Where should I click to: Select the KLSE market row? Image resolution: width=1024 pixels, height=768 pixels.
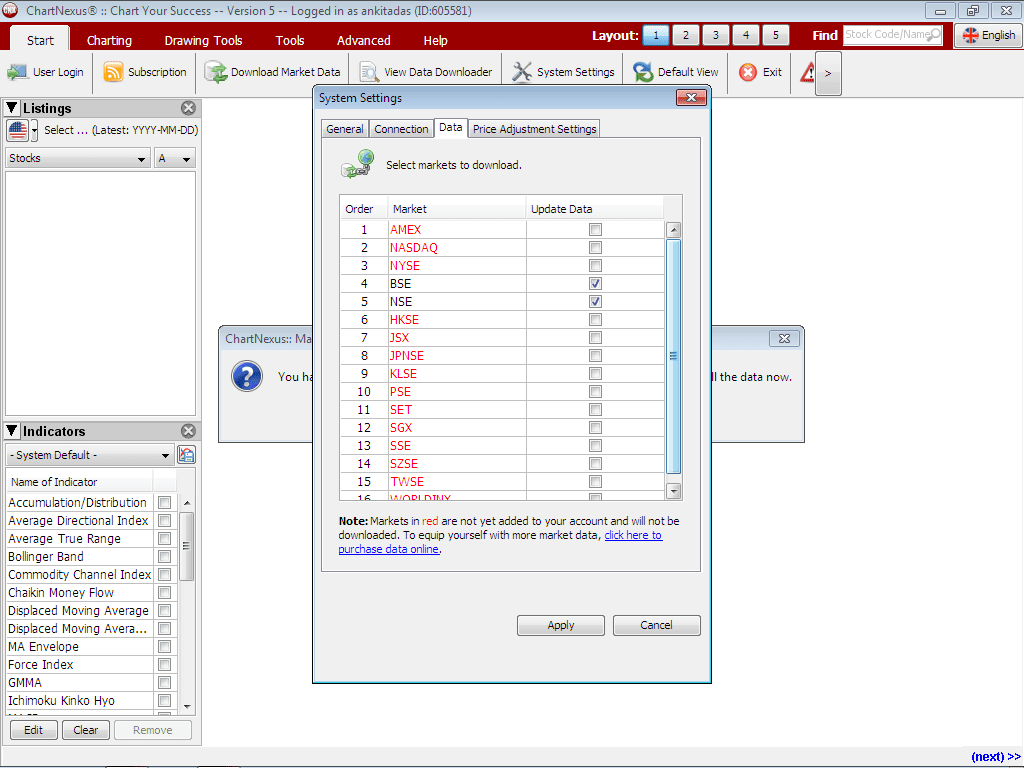click(x=502, y=374)
